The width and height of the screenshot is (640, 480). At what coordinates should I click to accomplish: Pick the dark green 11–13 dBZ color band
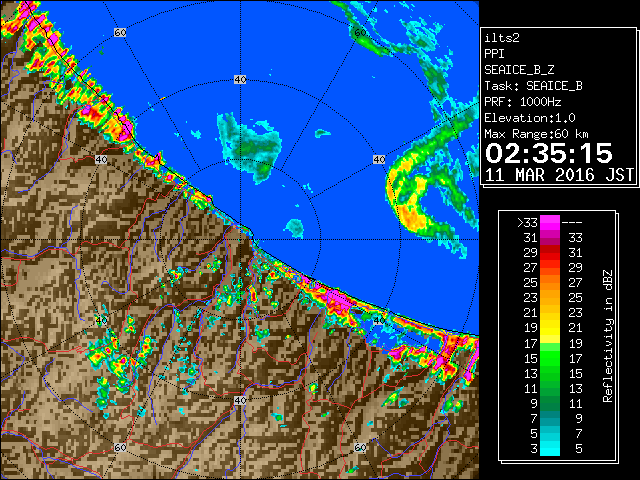click(550, 388)
